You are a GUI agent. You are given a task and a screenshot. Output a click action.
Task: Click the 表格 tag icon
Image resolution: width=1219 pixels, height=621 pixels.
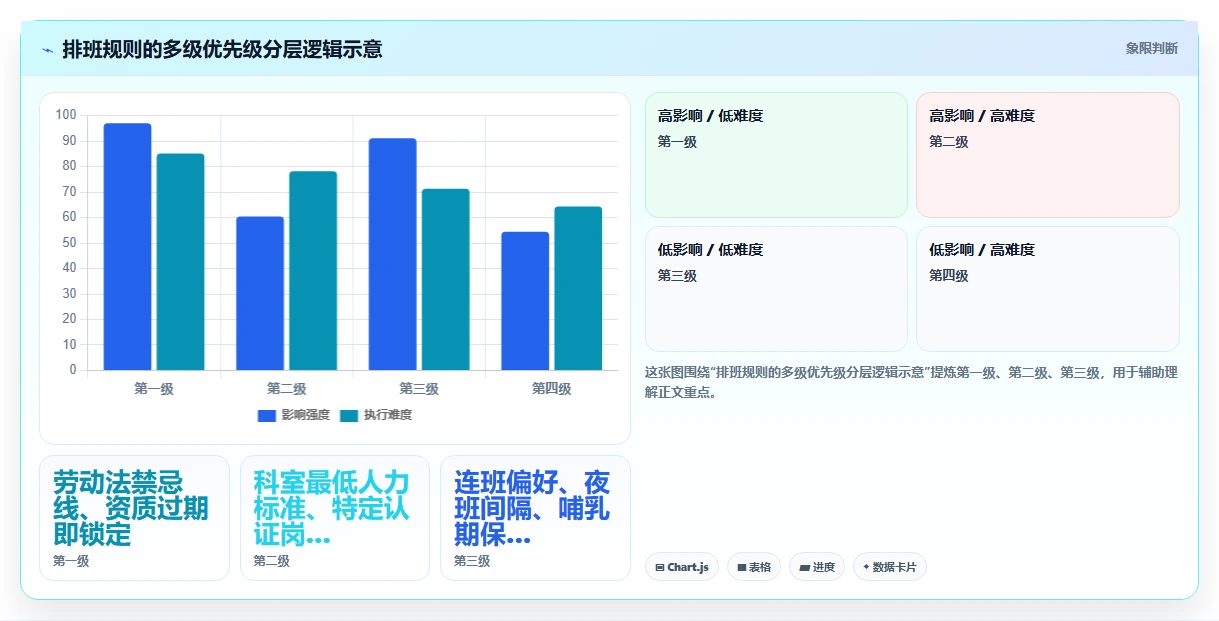pyautogui.click(x=742, y=567)
